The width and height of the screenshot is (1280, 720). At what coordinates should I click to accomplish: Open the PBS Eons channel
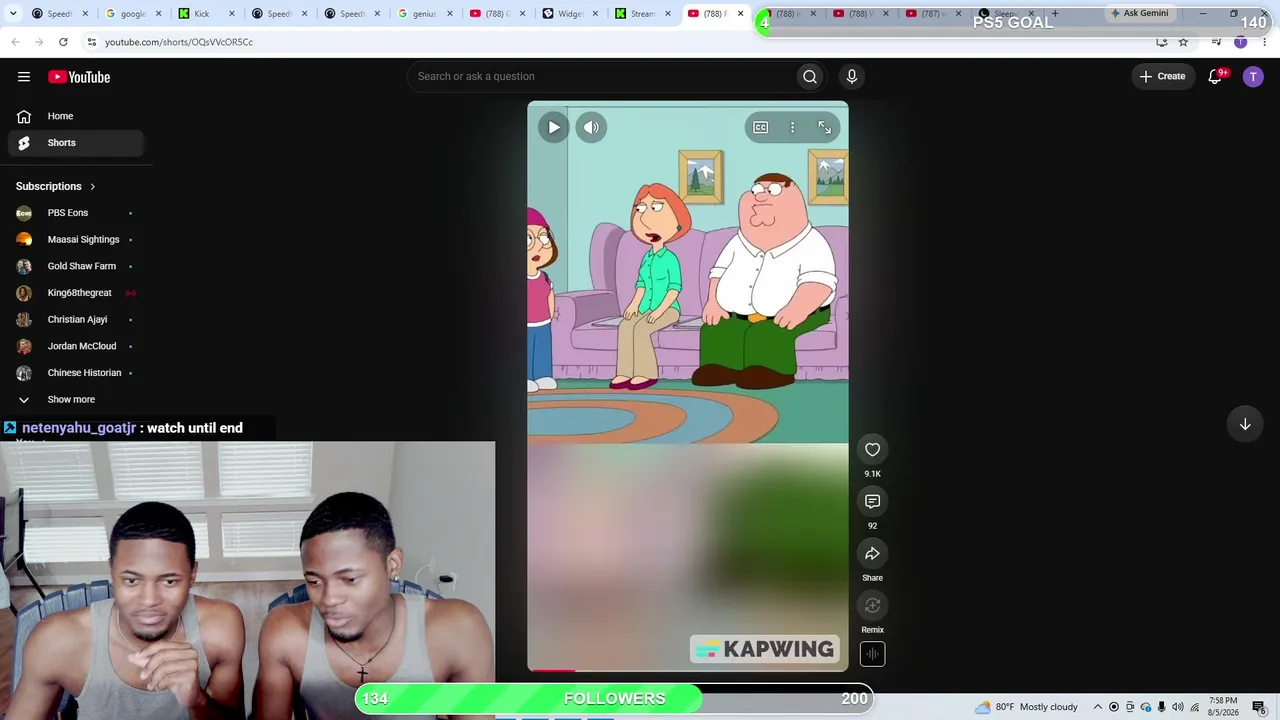[76, 213]
